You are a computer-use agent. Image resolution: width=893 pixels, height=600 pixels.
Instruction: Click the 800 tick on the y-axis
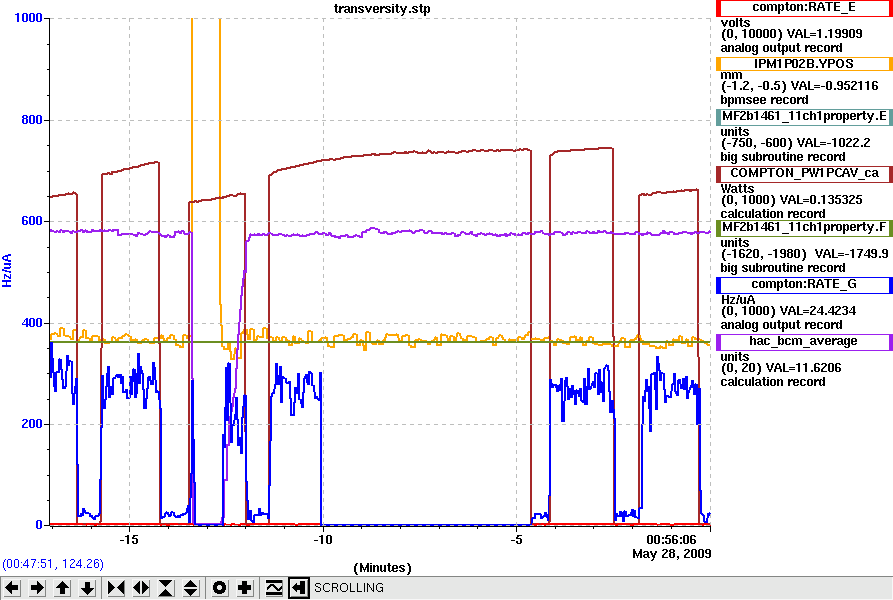pos(31,120)
